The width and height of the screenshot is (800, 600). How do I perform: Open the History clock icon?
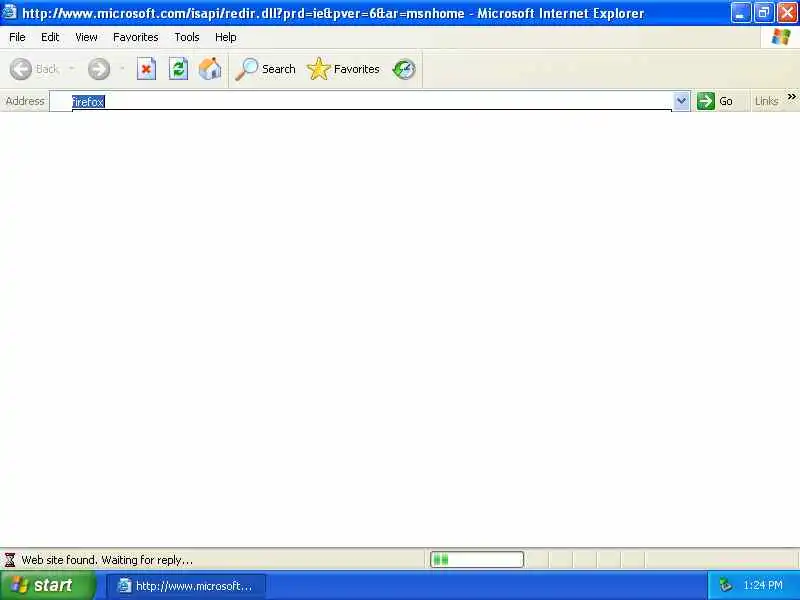[404, 69]
